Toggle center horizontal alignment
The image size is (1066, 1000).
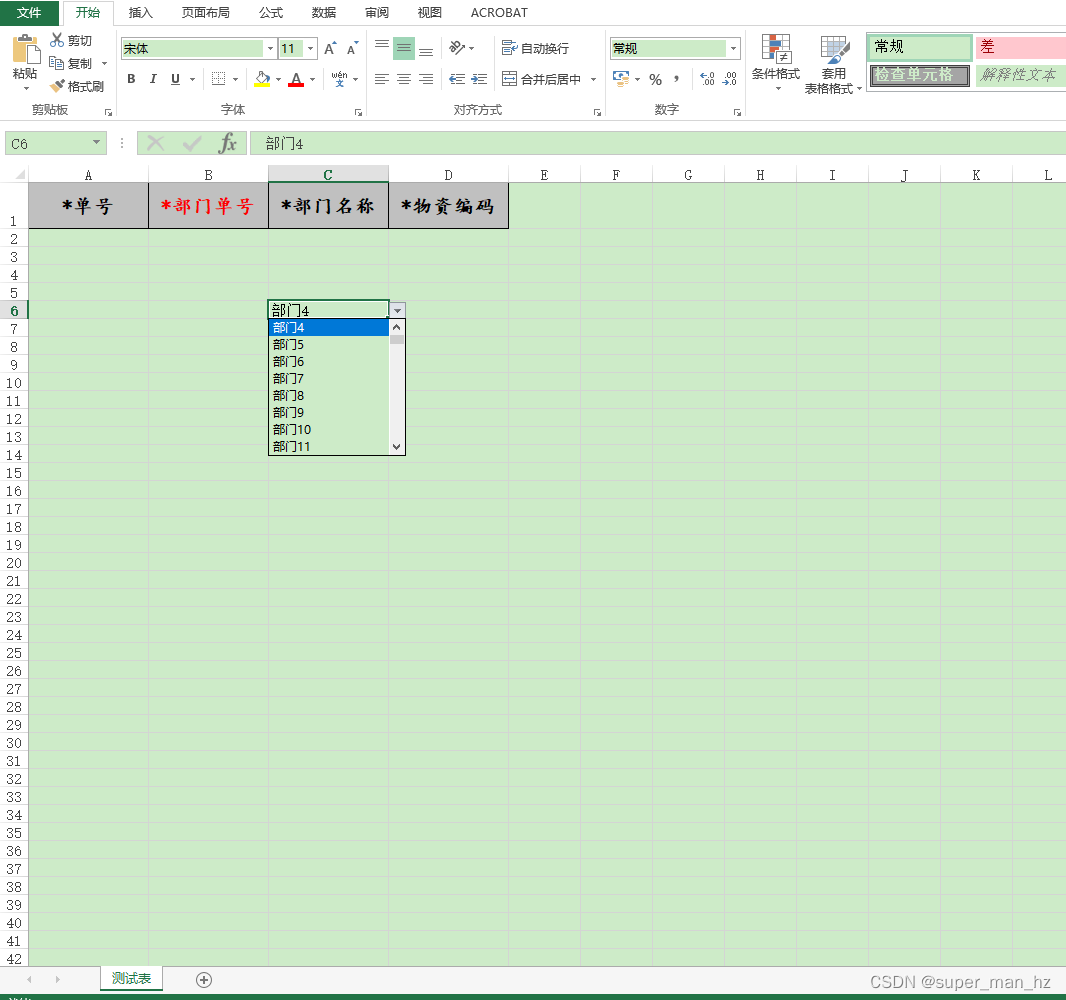(404, 79)
